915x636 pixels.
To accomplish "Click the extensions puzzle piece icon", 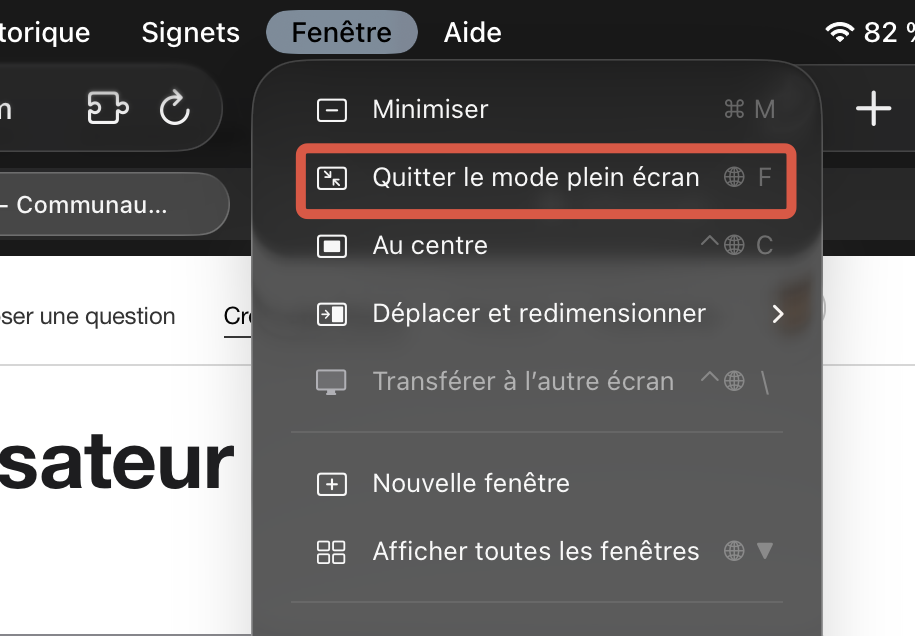I will point(108,108).
